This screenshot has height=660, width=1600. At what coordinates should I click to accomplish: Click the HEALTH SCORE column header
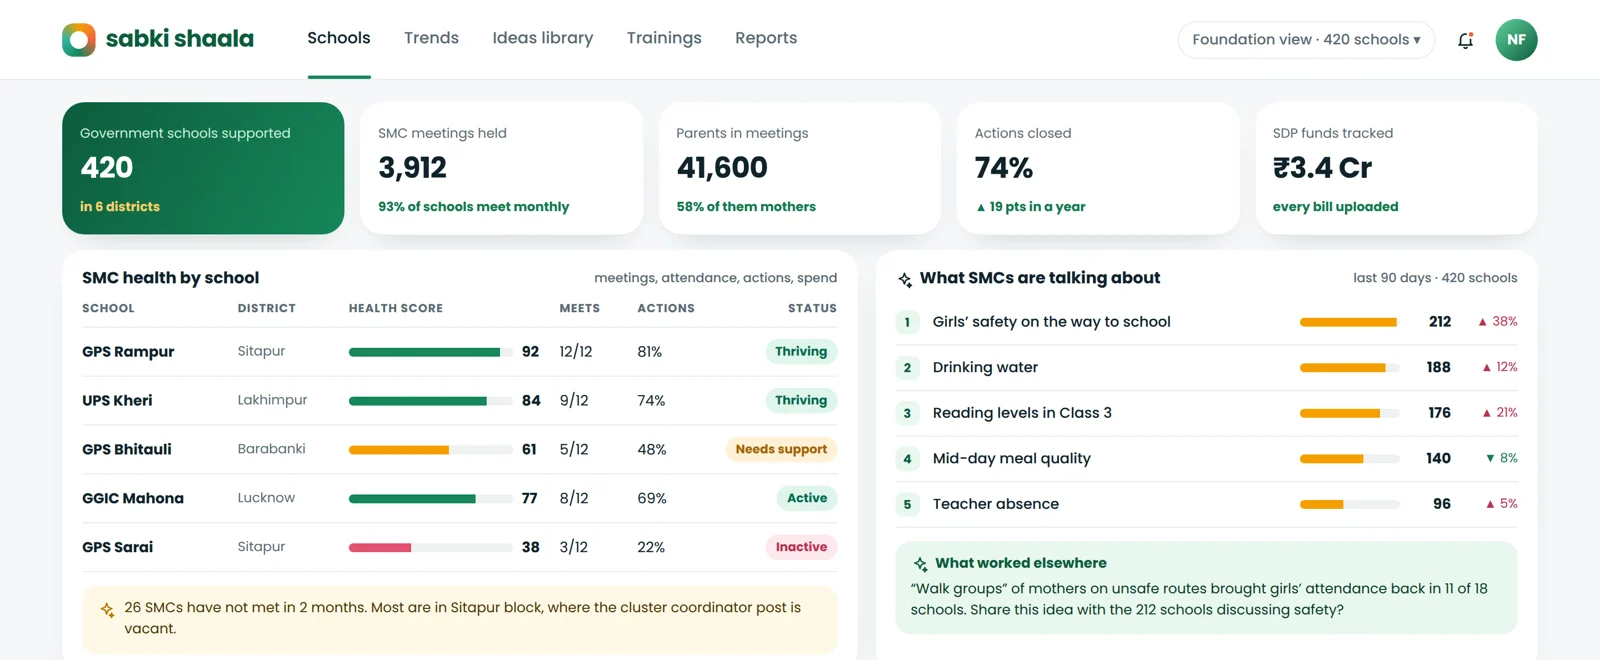click(x=396, y=308)
